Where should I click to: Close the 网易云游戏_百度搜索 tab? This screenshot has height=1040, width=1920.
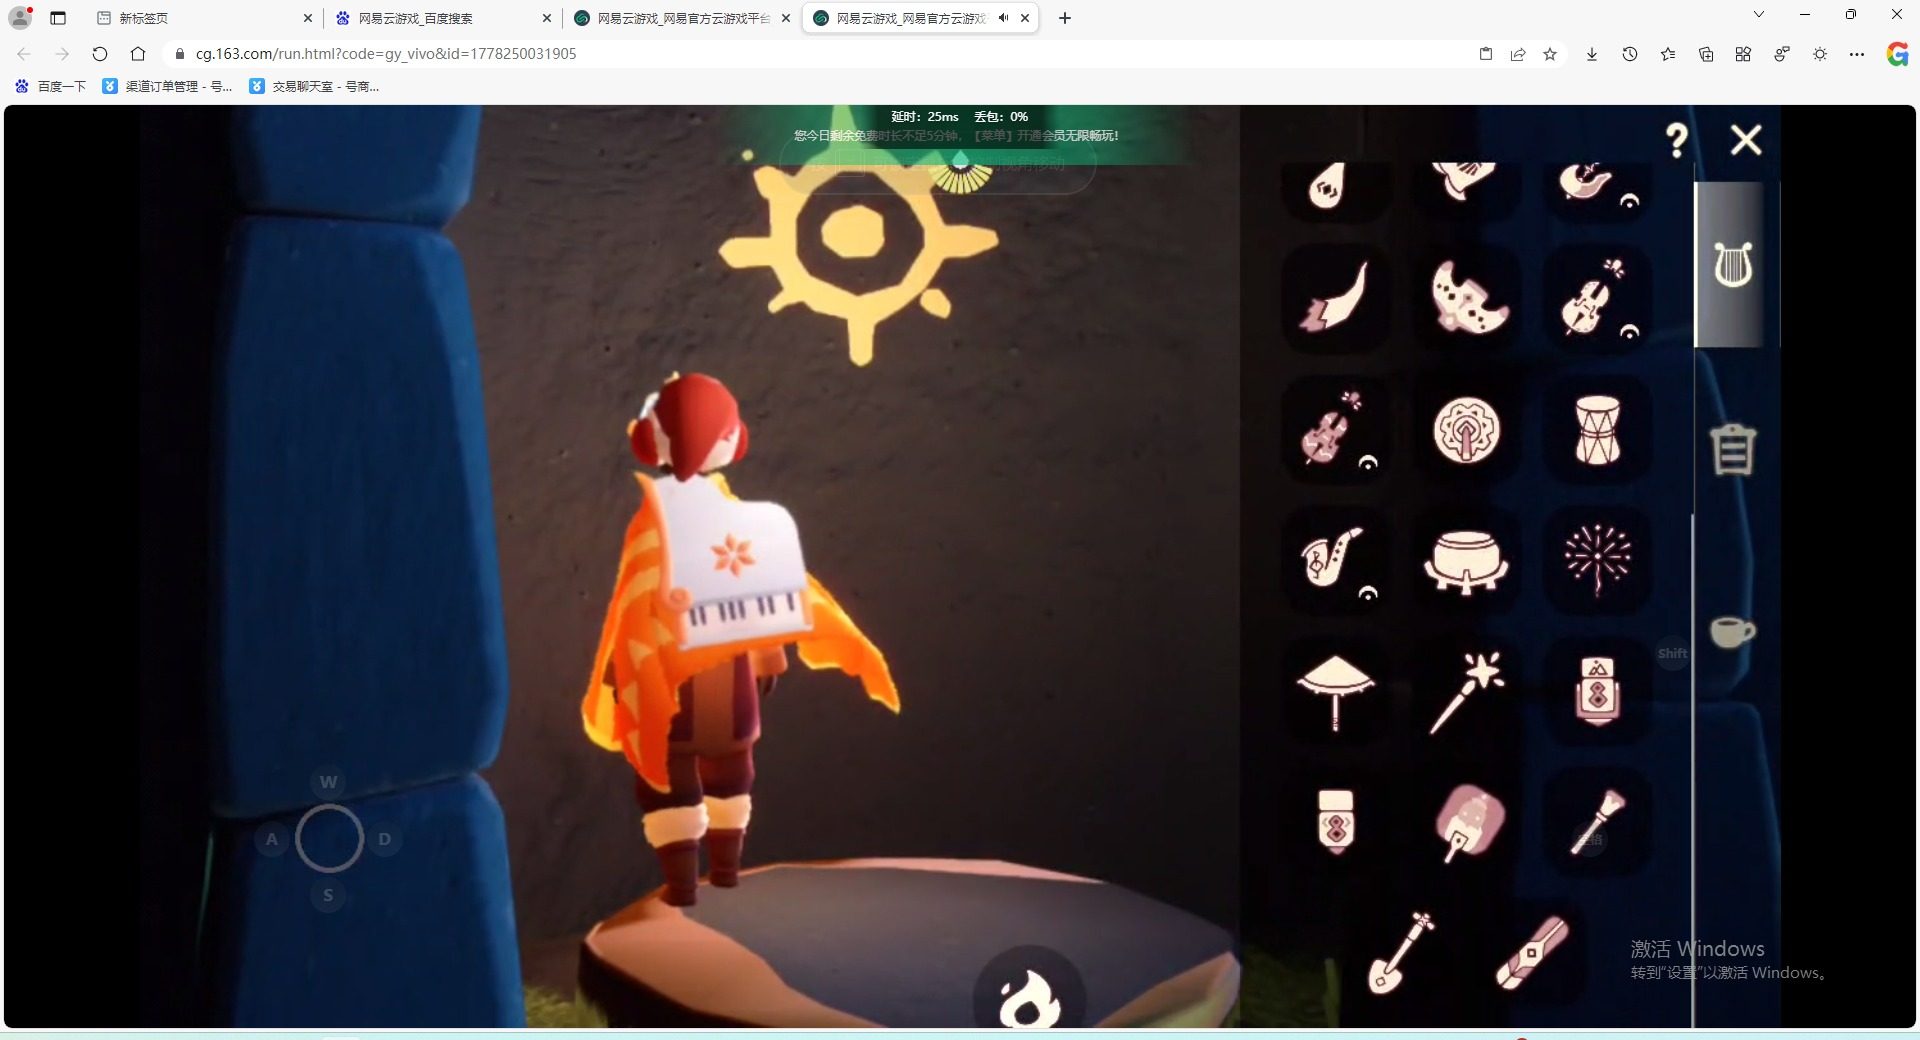click(547, 18)
